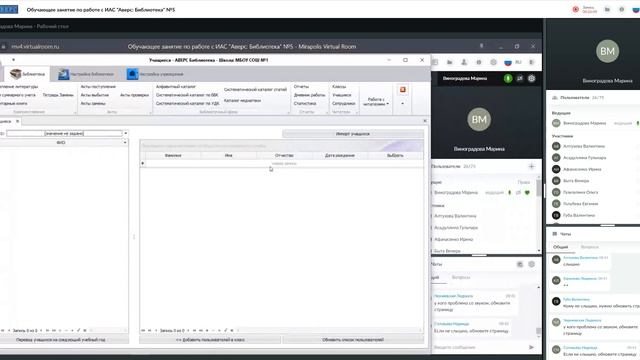
Task: Click the inner chat scrollbar
Action: (x=538, y=331)
